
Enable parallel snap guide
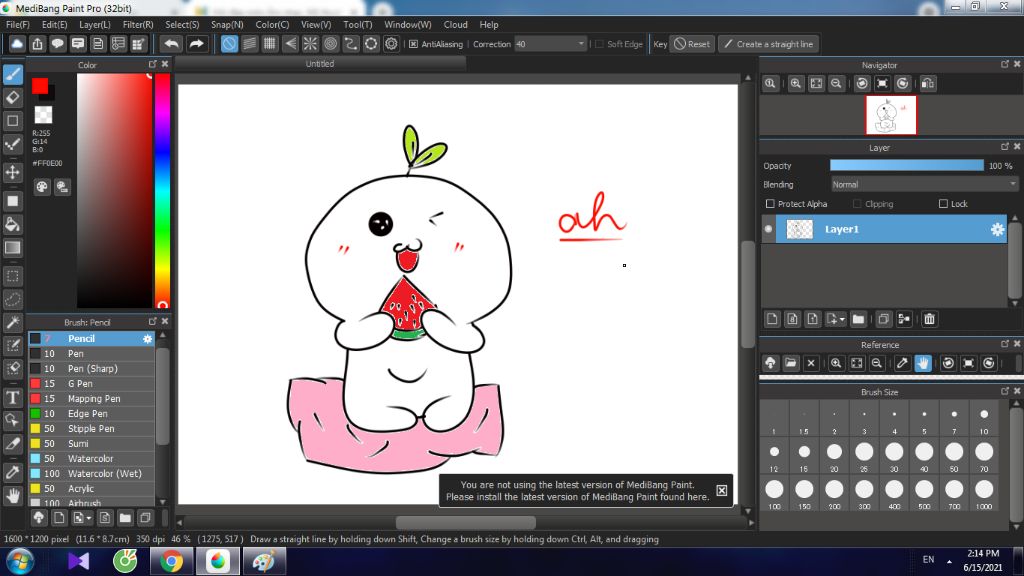click(249, 44)
